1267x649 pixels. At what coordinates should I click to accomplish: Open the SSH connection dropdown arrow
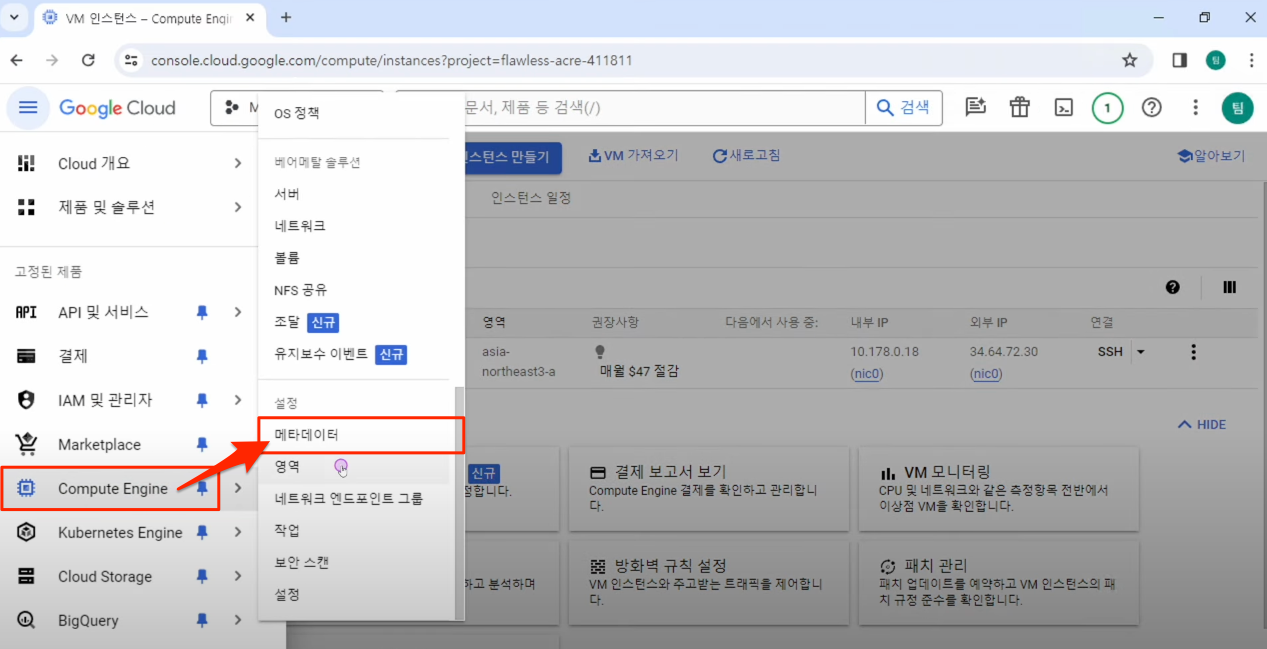(x=1140, y=352)
